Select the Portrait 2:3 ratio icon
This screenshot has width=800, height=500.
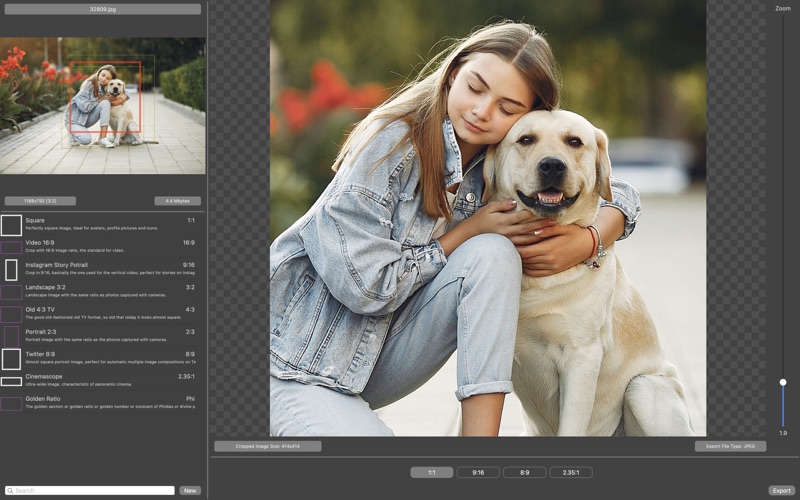[x=11, y=337]
